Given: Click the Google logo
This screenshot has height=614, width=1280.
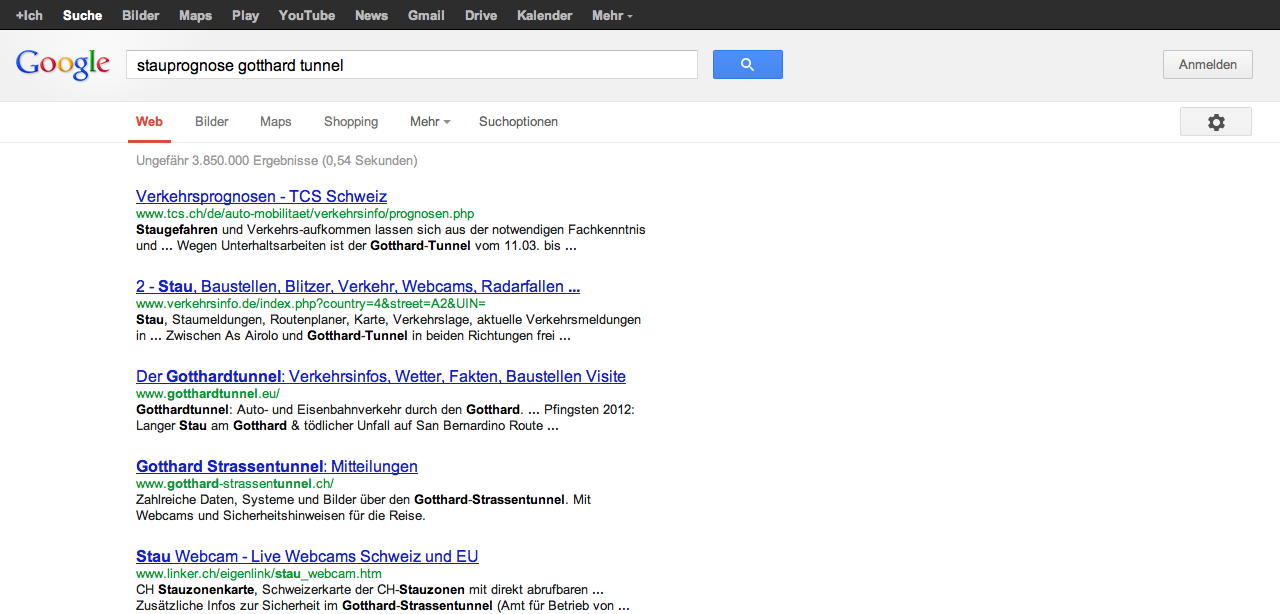Looking at the screenshot, I should (62, 64).
